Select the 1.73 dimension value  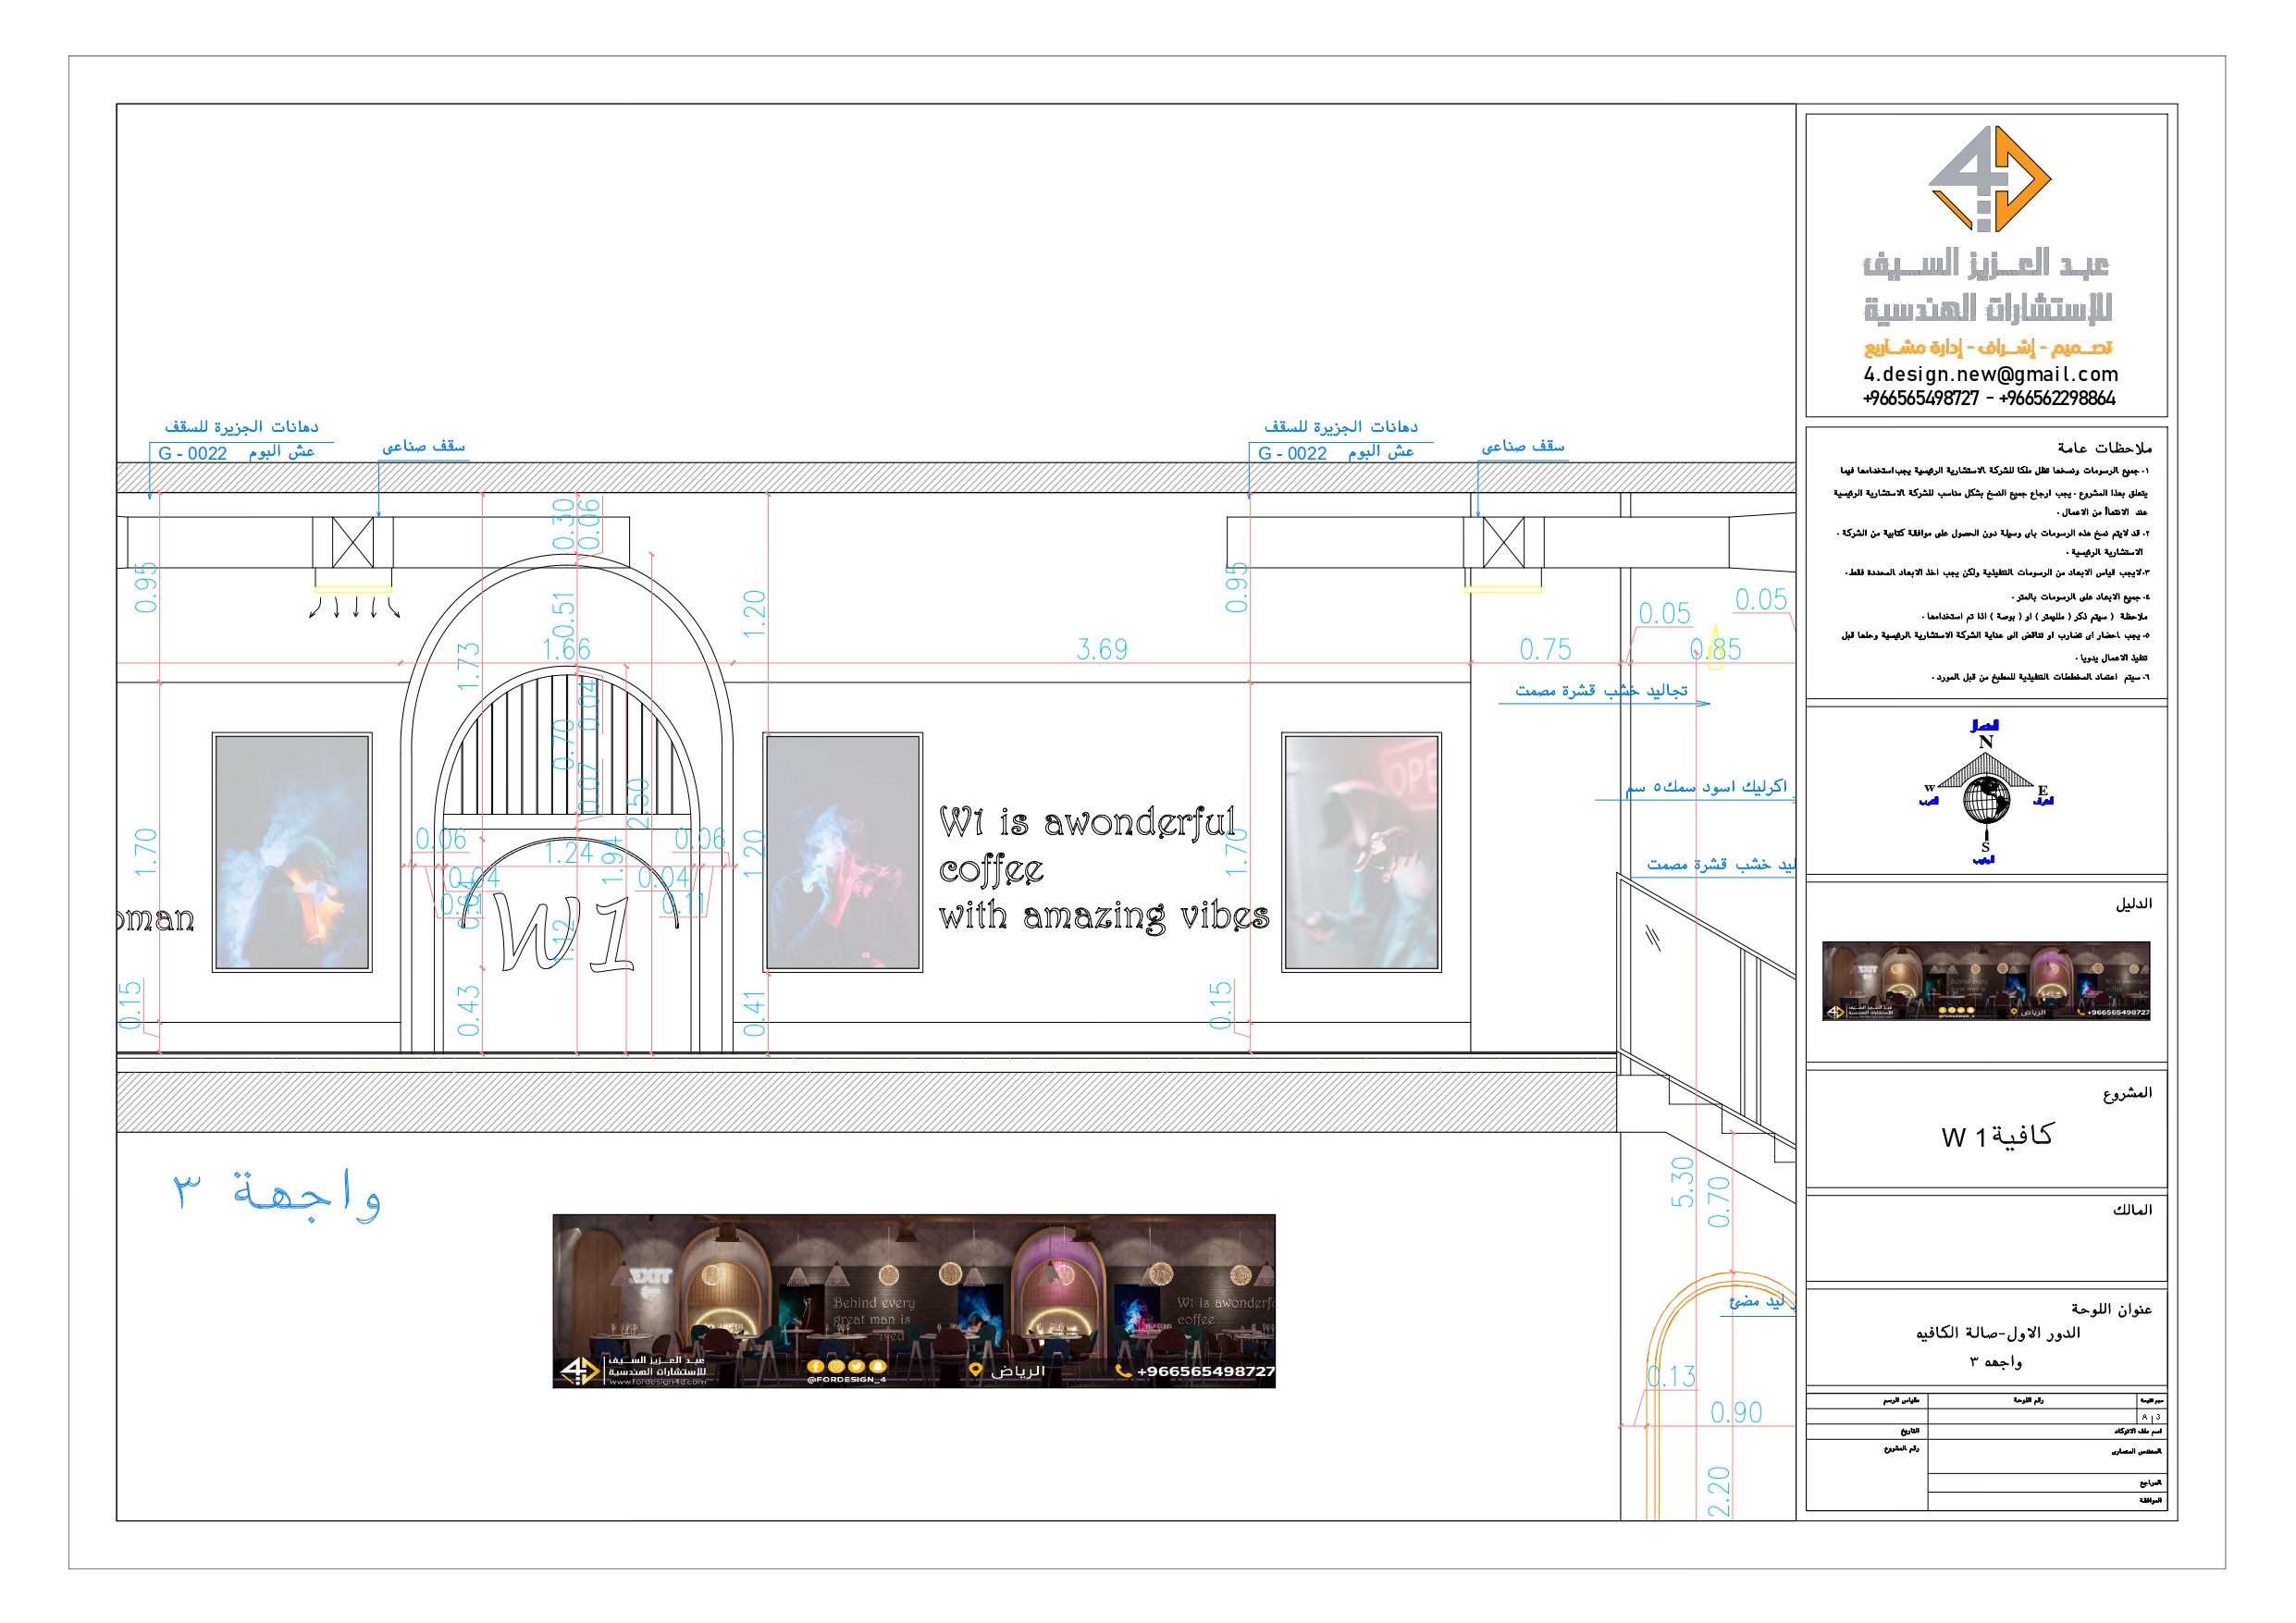pyautogui.click(x=468, y=667)
